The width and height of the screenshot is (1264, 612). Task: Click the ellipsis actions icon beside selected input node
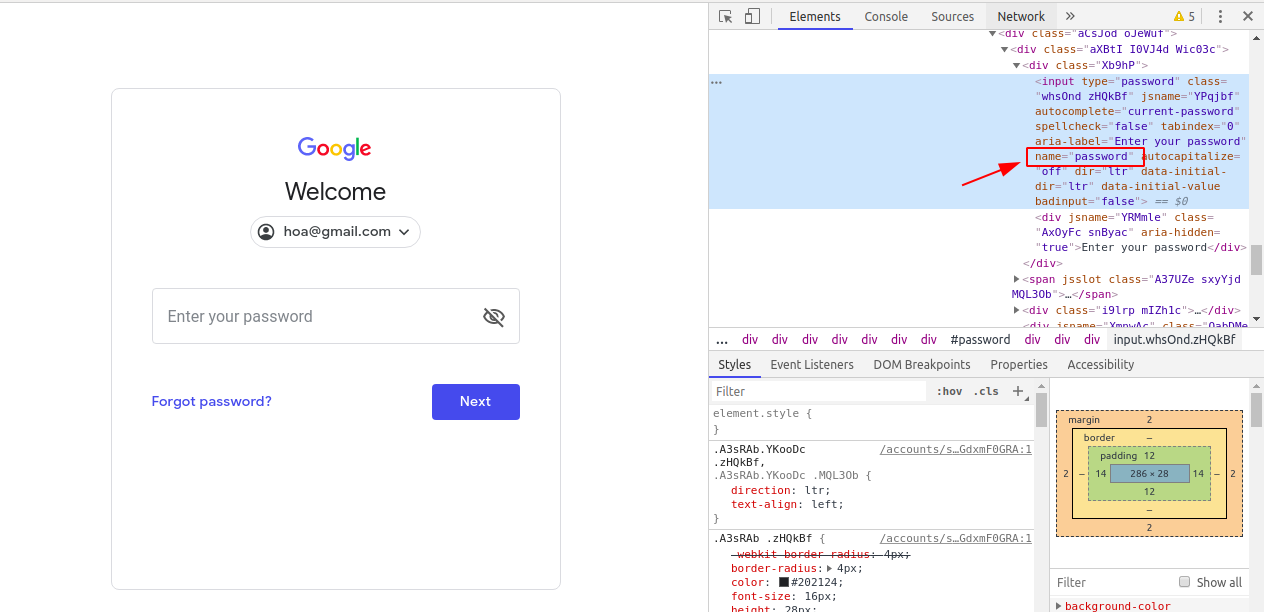(x=716, y=82)
